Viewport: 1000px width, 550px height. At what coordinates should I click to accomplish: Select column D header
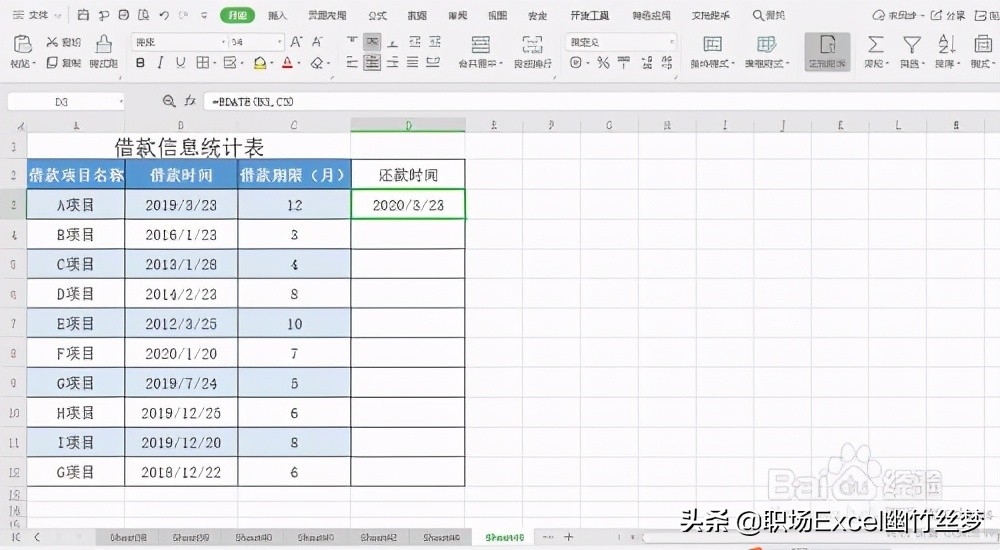pos(408,125)
